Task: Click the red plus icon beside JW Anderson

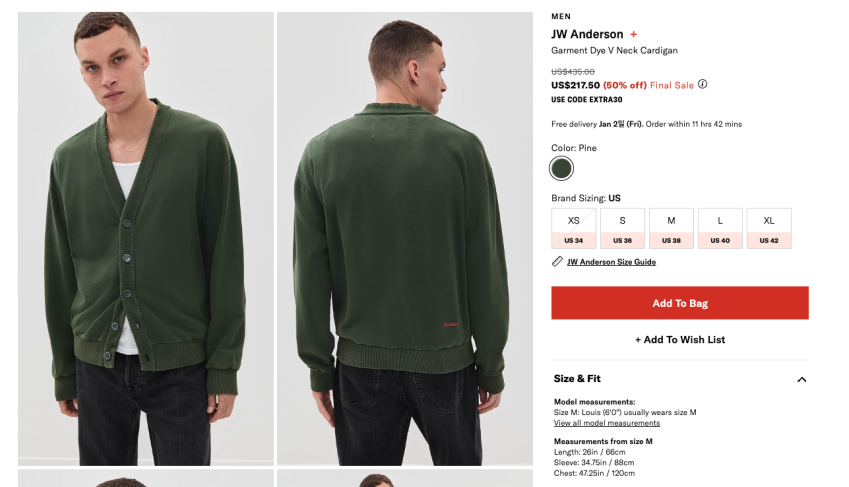Action: 633,35
